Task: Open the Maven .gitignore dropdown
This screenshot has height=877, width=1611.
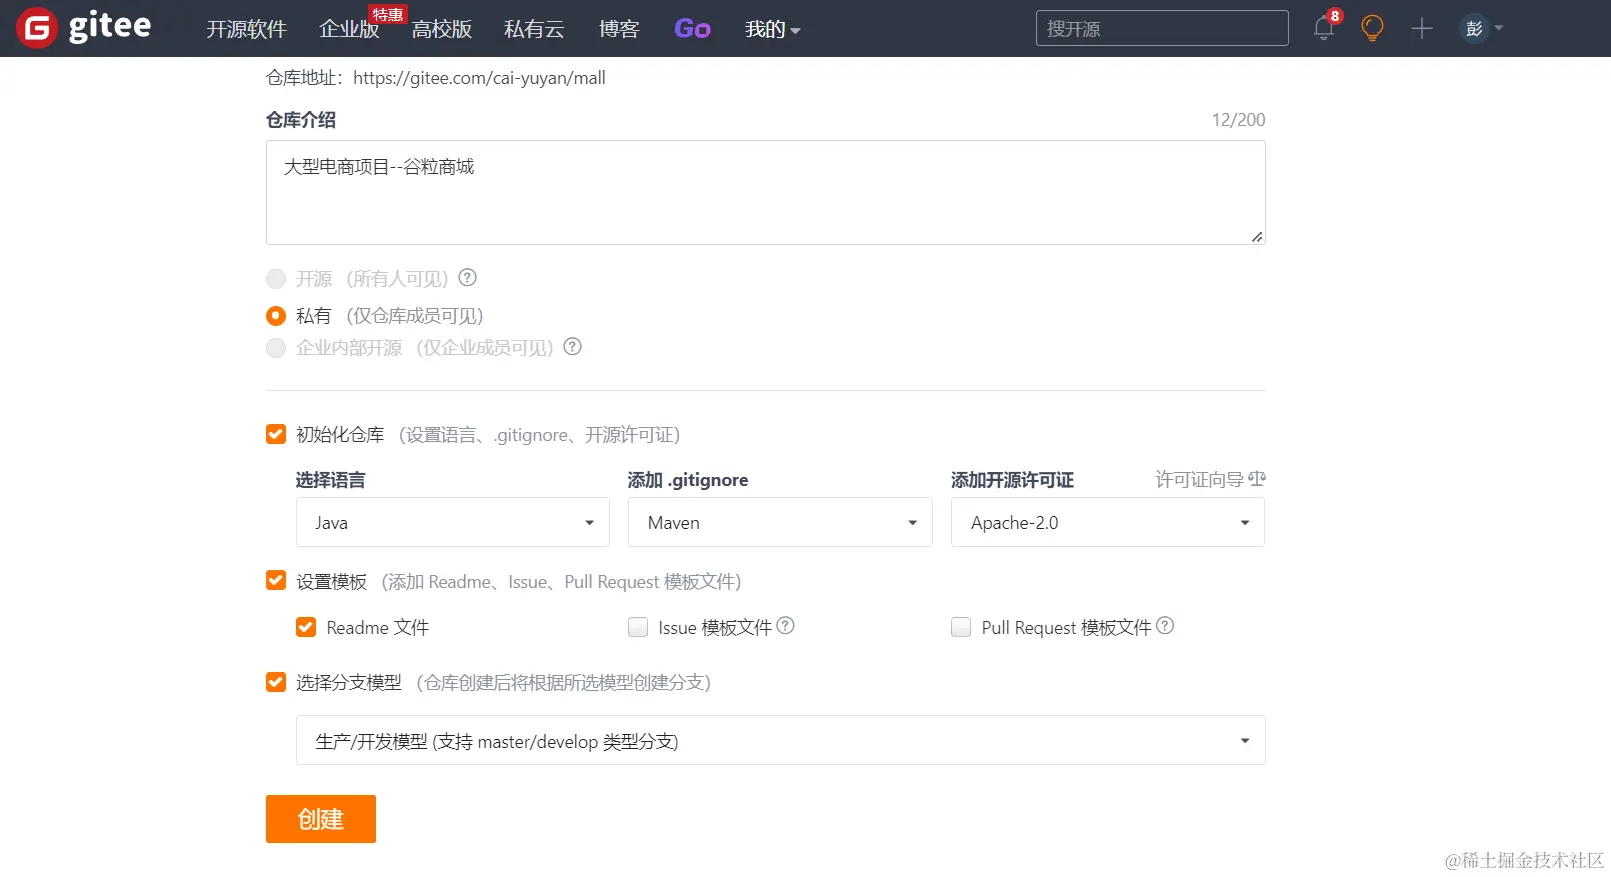Action: [780, 522]
